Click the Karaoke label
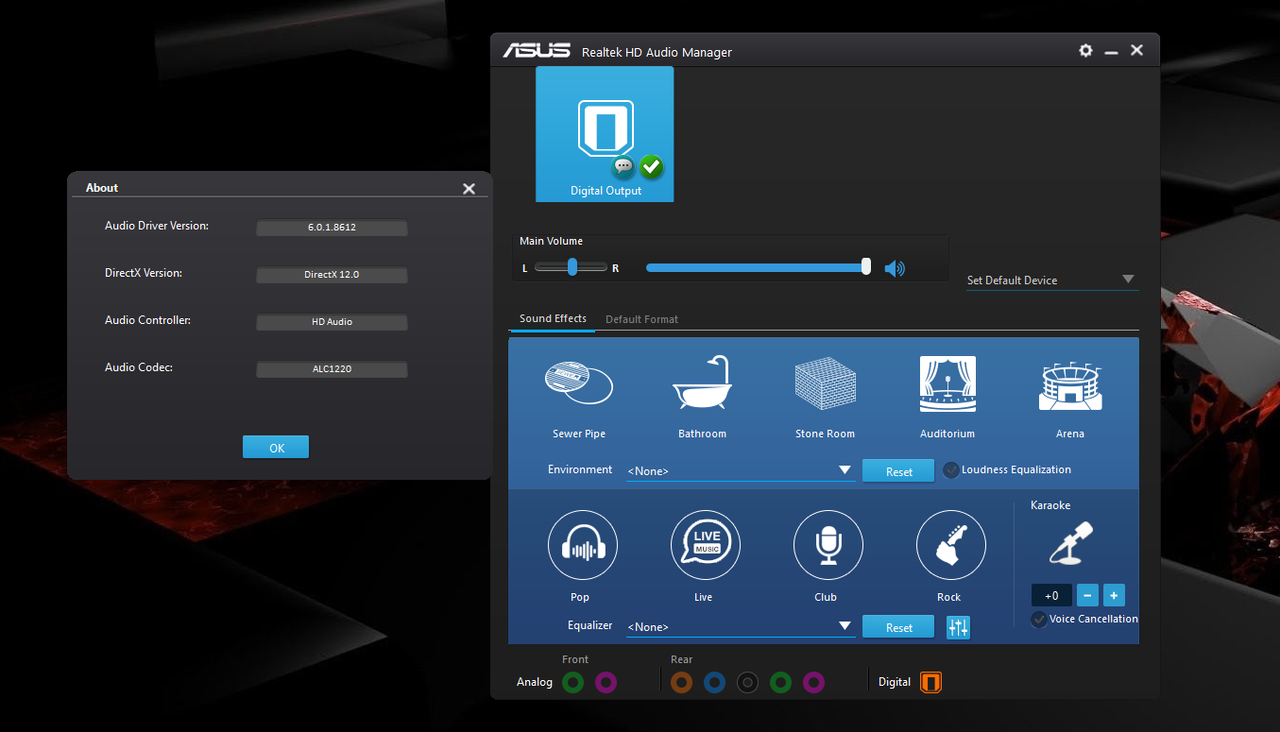Screen dimensions: 1280x732 (1050, 506)
